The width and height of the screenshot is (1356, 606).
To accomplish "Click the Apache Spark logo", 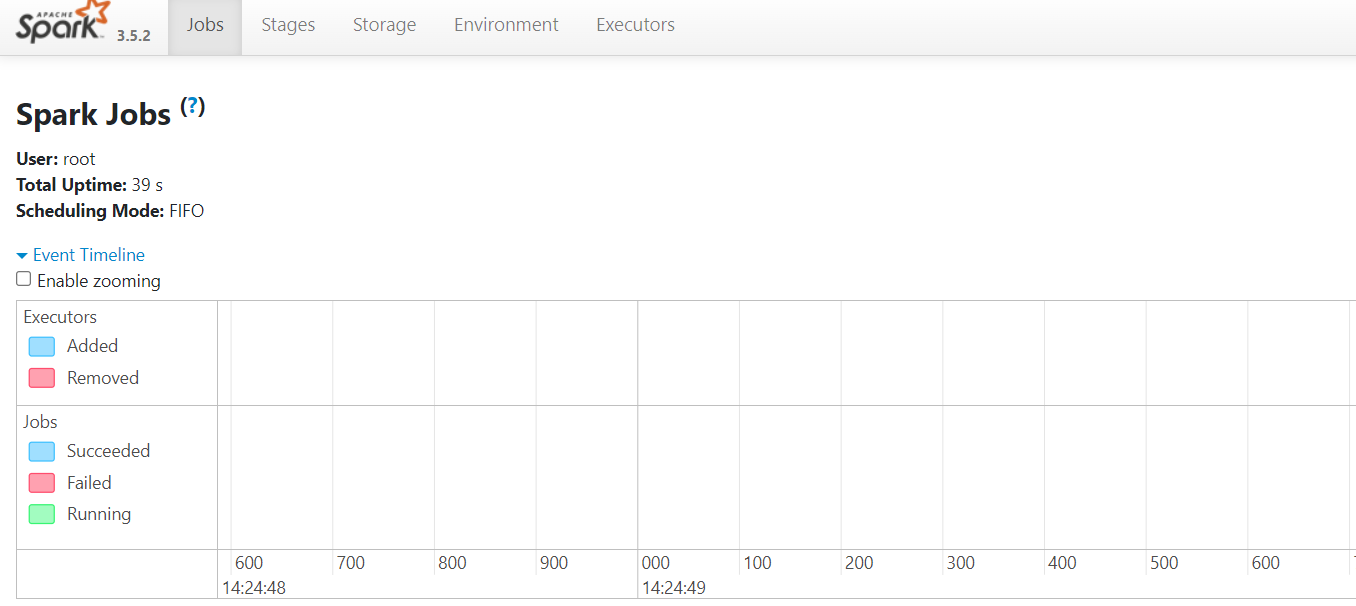I will coord(60,22).
